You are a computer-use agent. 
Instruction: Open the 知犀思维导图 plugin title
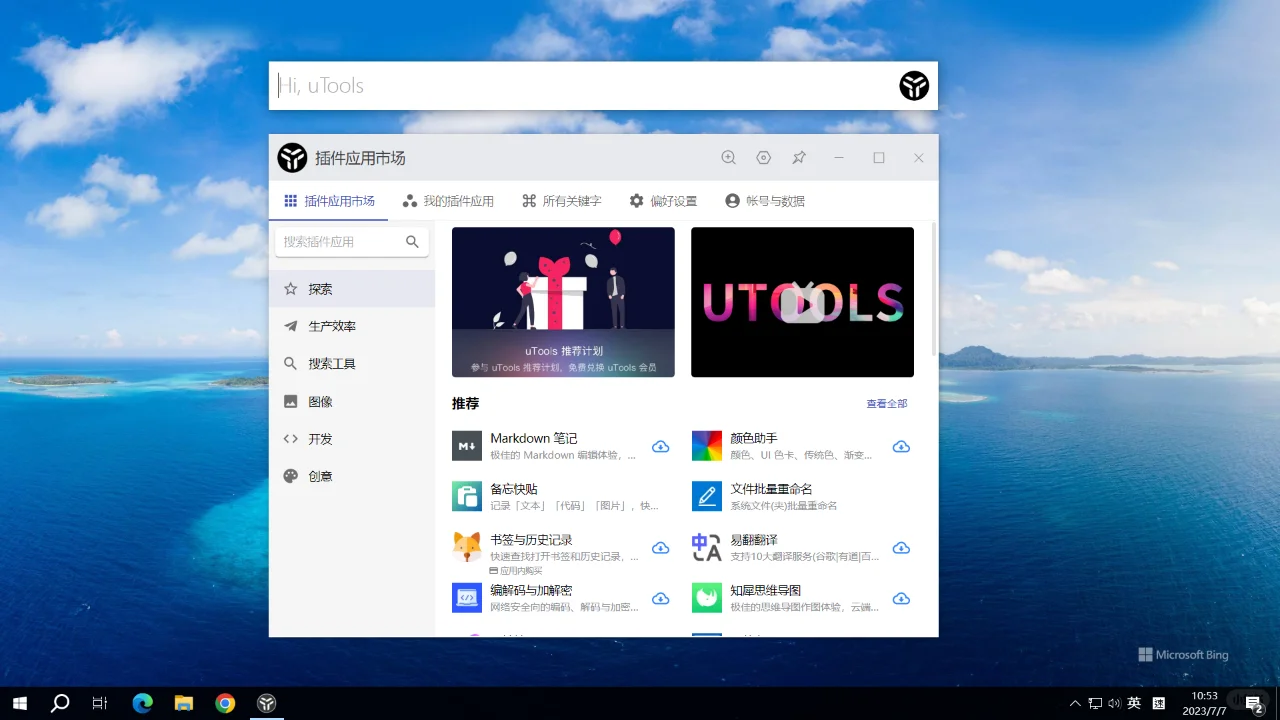pyautogui.click(x=766, y=591)
